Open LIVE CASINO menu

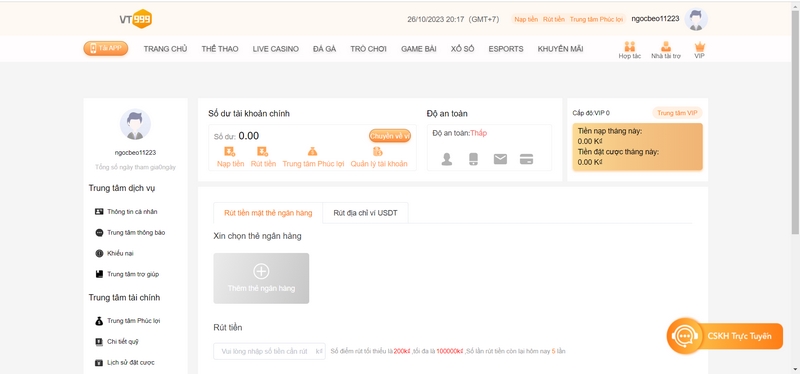coord(276,49)
